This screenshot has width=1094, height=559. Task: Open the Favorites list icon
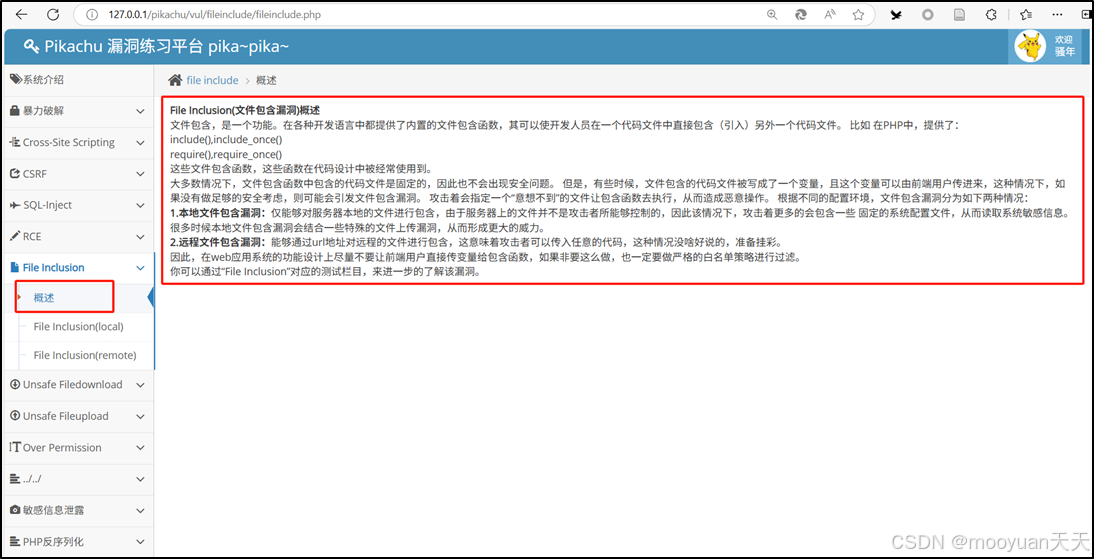1026,14
